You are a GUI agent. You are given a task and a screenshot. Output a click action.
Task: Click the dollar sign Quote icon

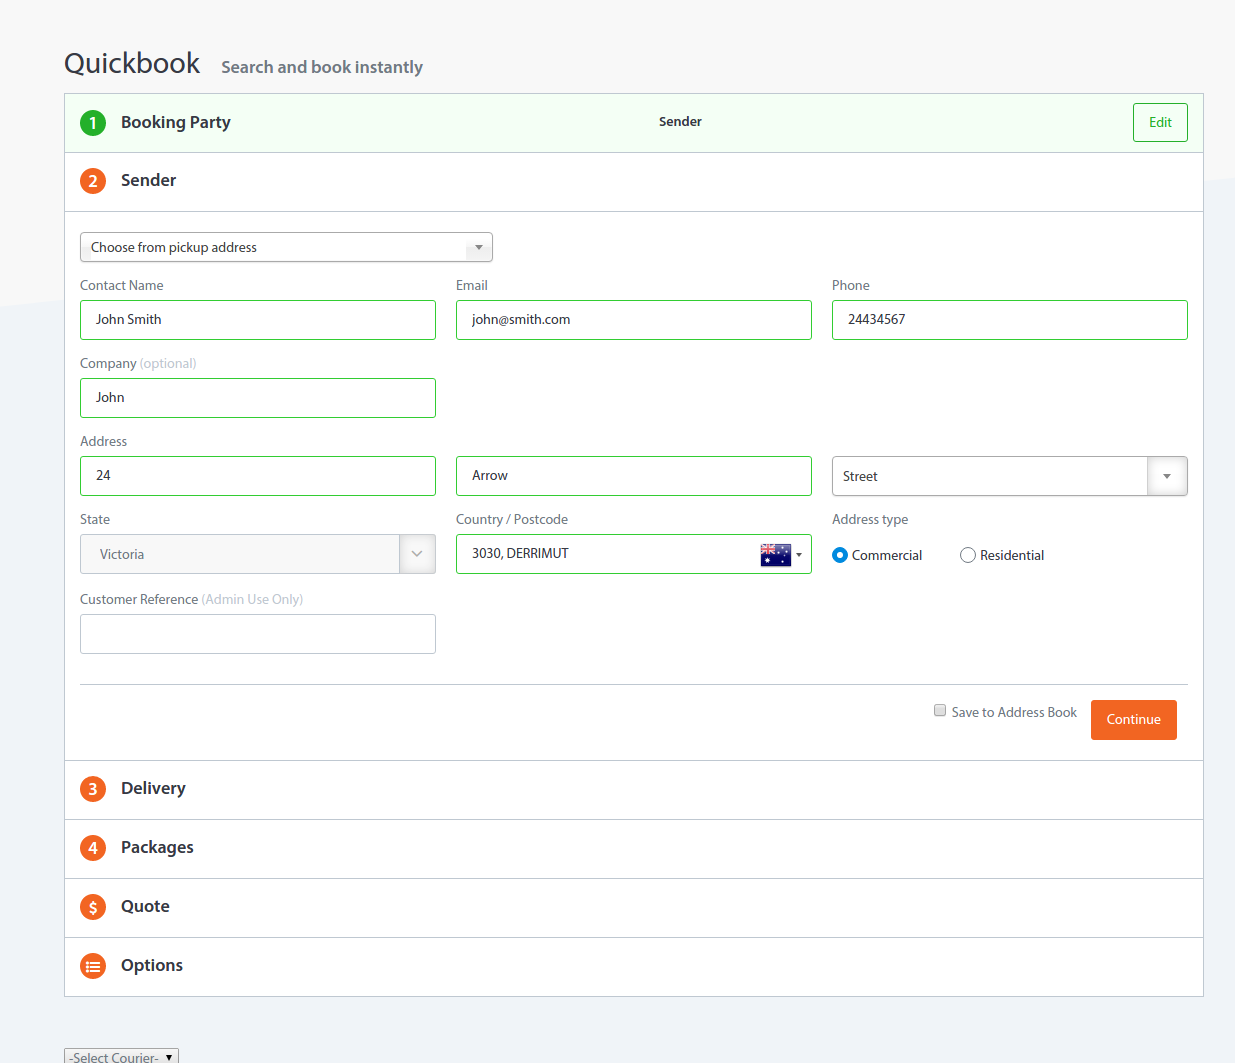pyautogui.click(x=93, y=907)
